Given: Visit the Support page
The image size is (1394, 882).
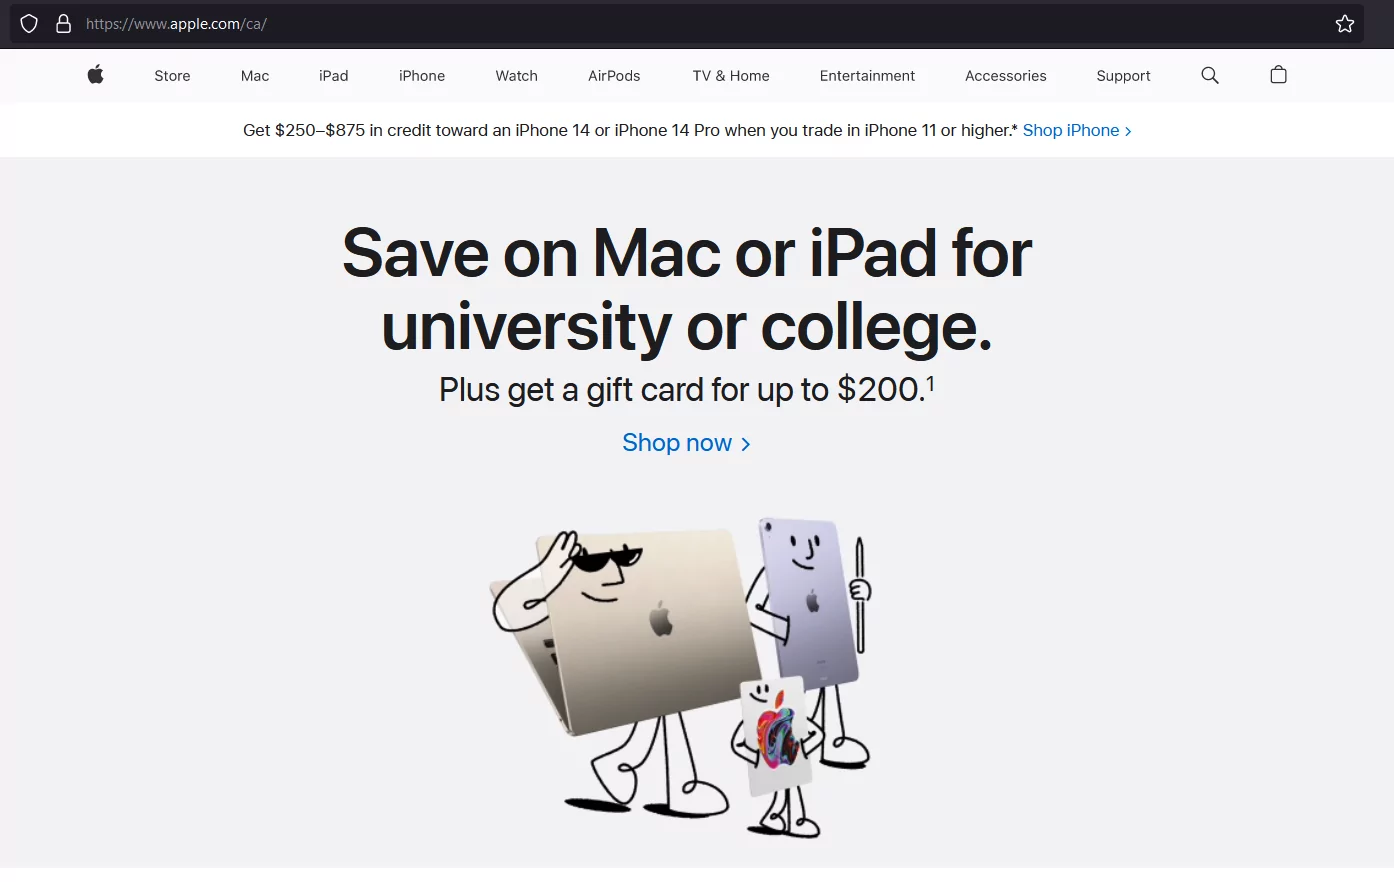Looking at the screenshot, I should click(1123, 76).
